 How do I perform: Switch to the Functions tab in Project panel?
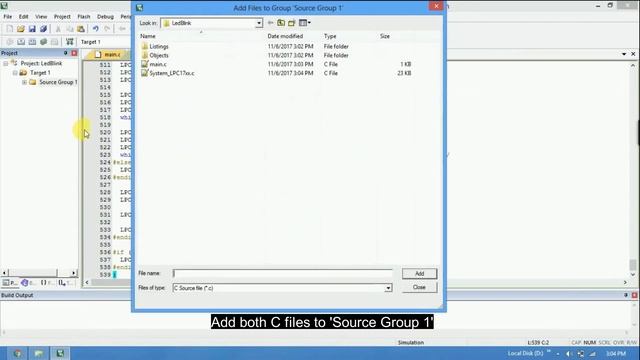tap(46, 282)
